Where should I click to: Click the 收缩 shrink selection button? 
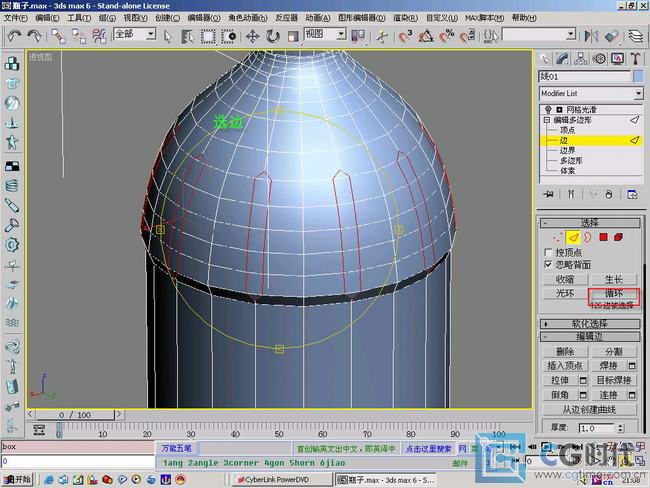click(x=565, y=279)
